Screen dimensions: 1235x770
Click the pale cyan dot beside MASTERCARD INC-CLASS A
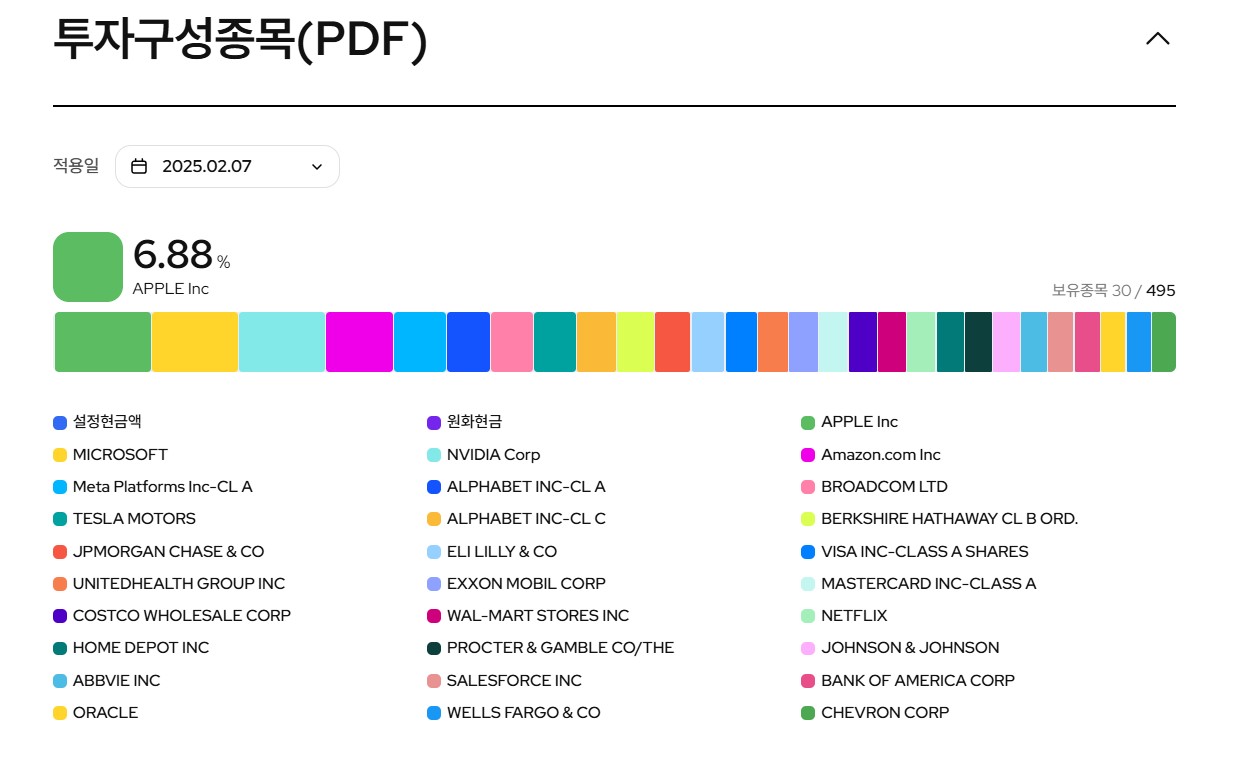[x=808, y=584]
